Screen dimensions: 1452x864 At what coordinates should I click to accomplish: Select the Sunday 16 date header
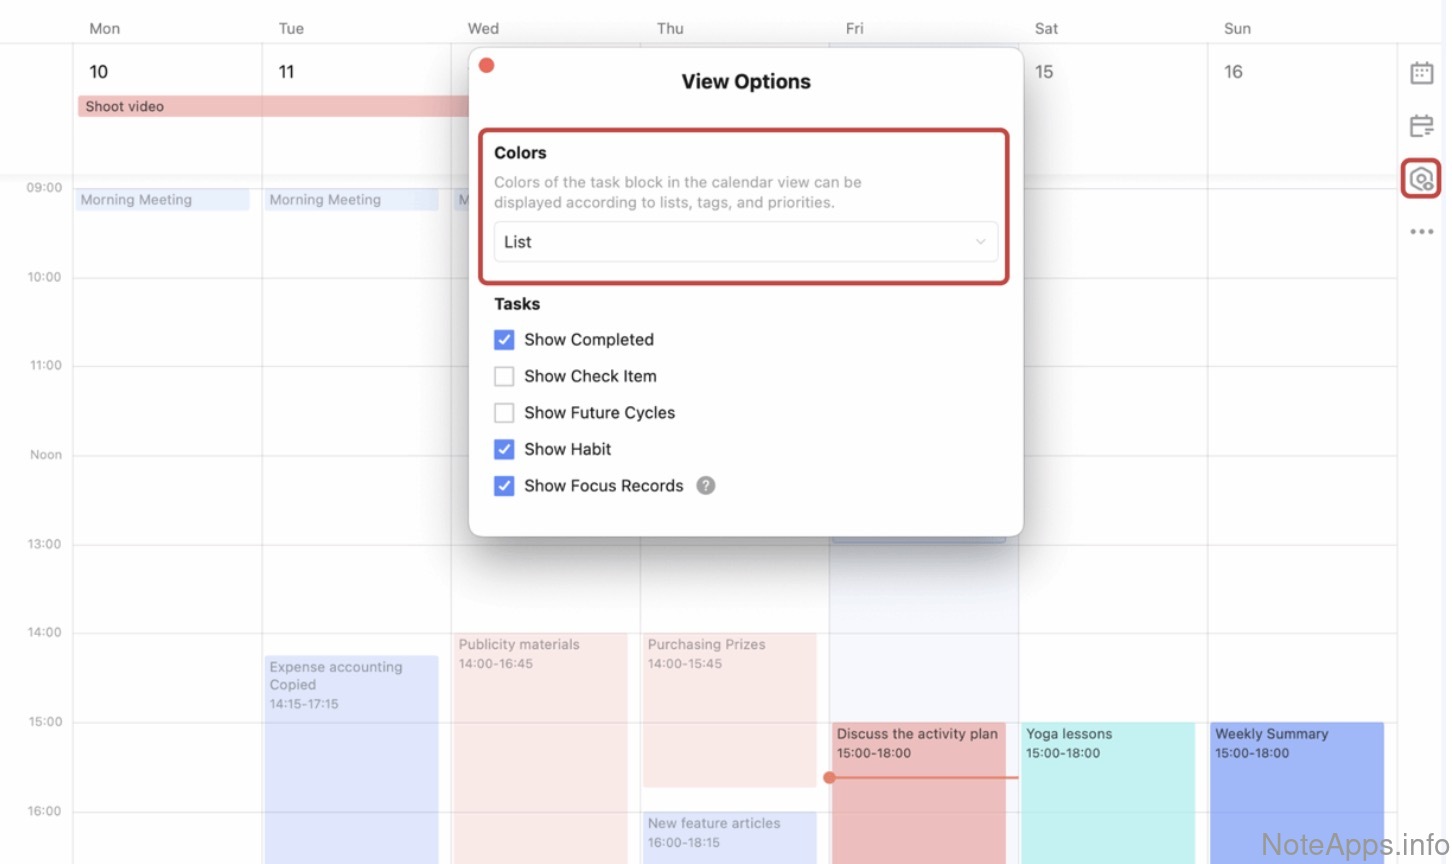pos(1233,72)
